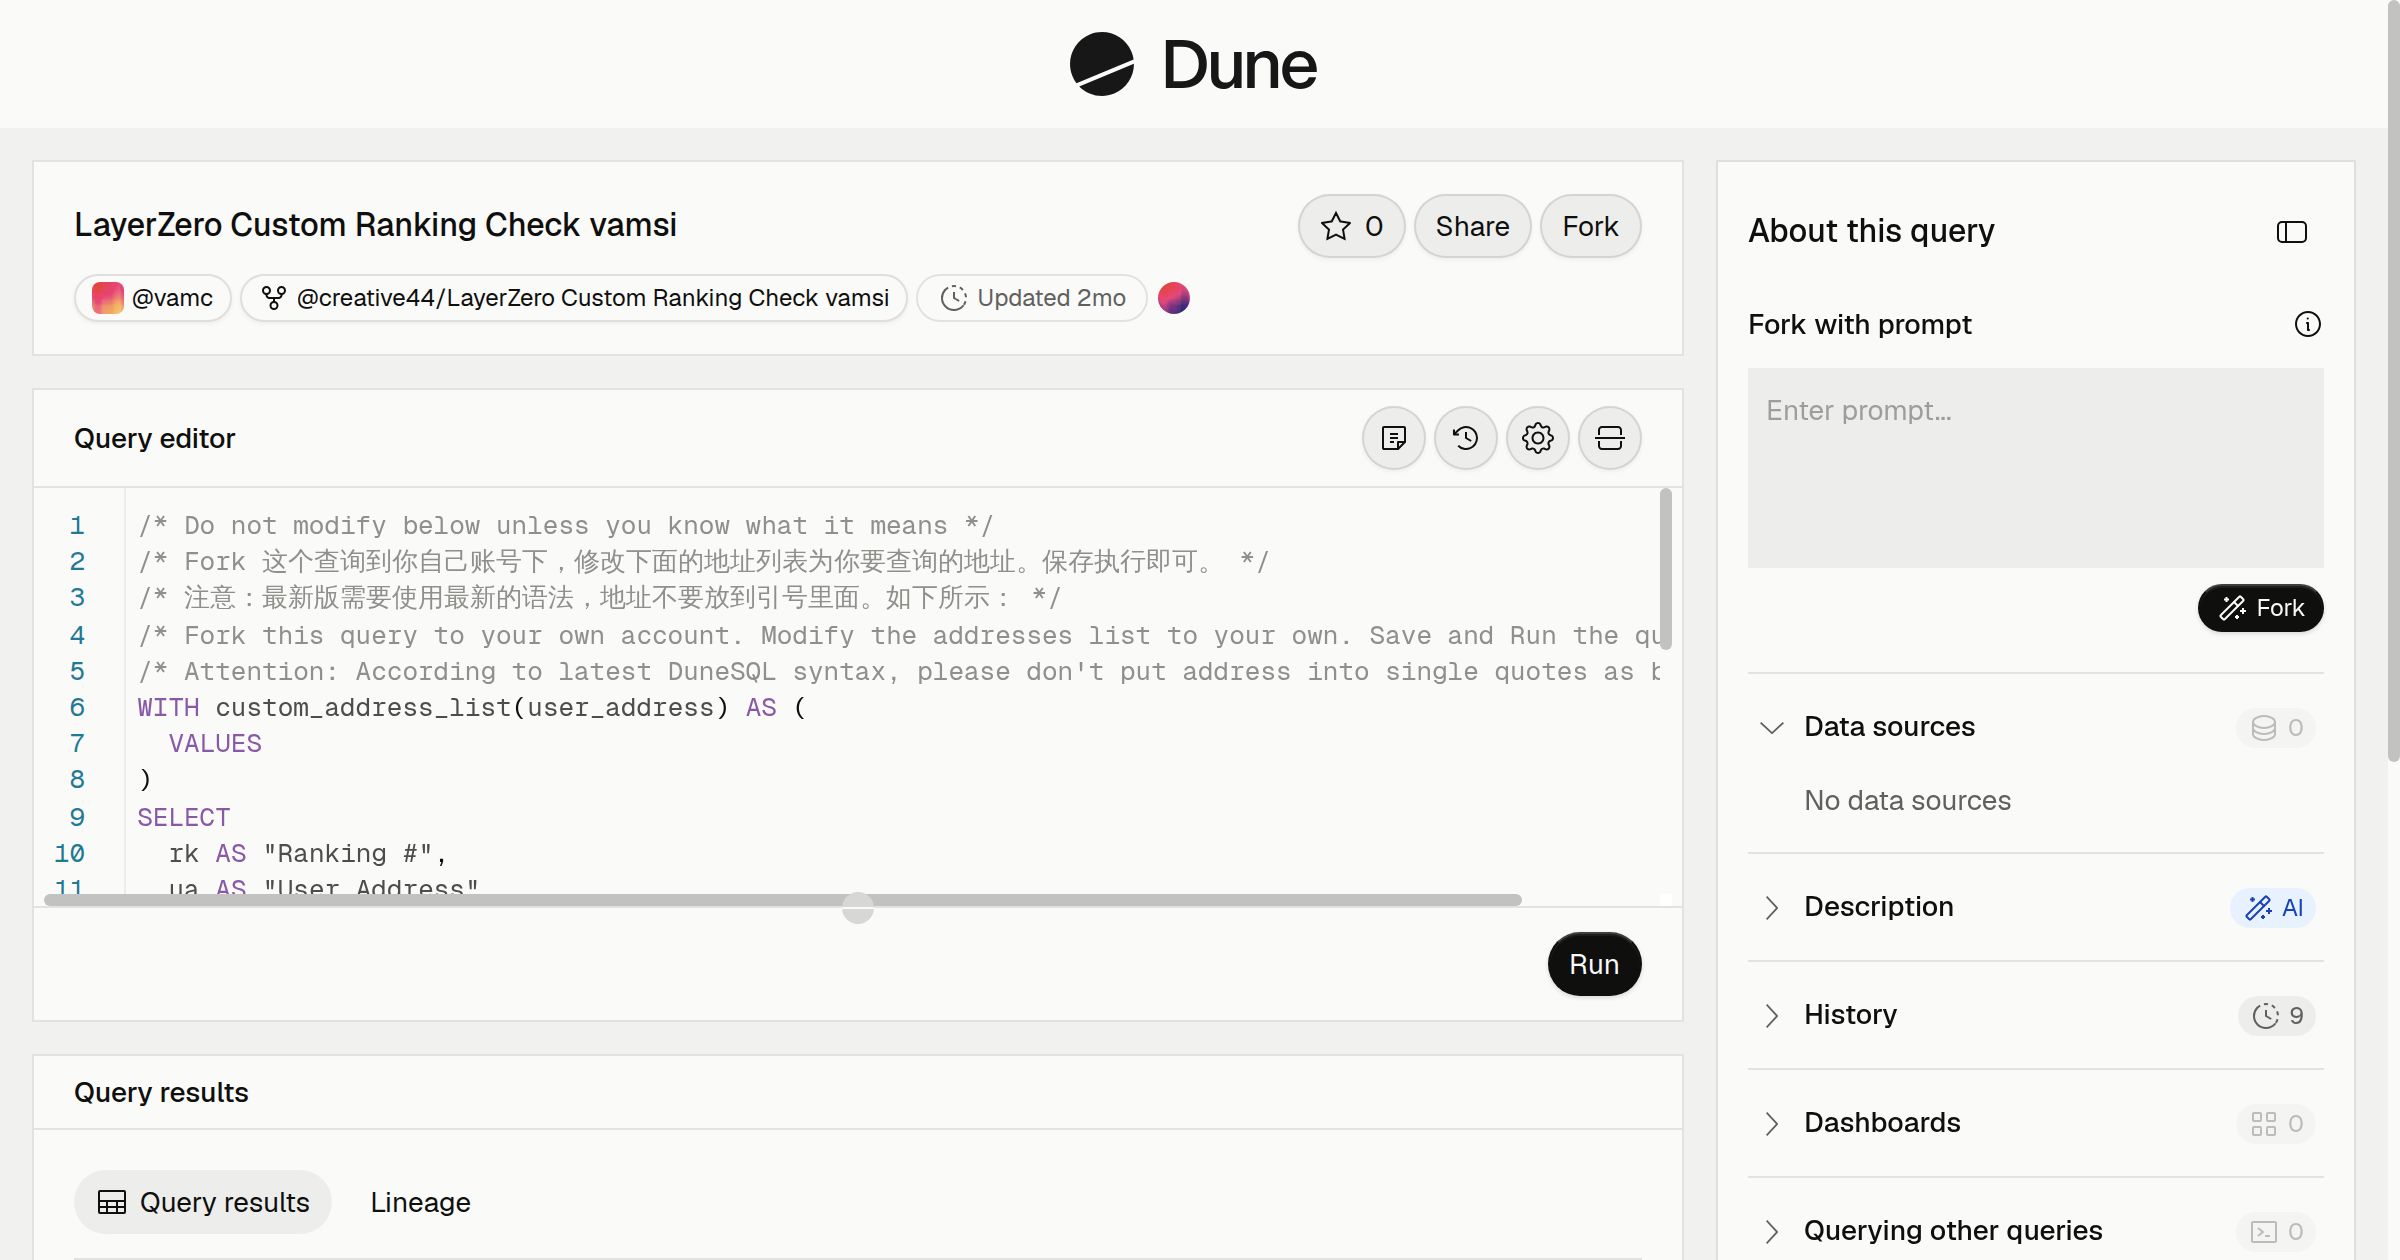Click the Dune logo icon

tap(1101, 64)
